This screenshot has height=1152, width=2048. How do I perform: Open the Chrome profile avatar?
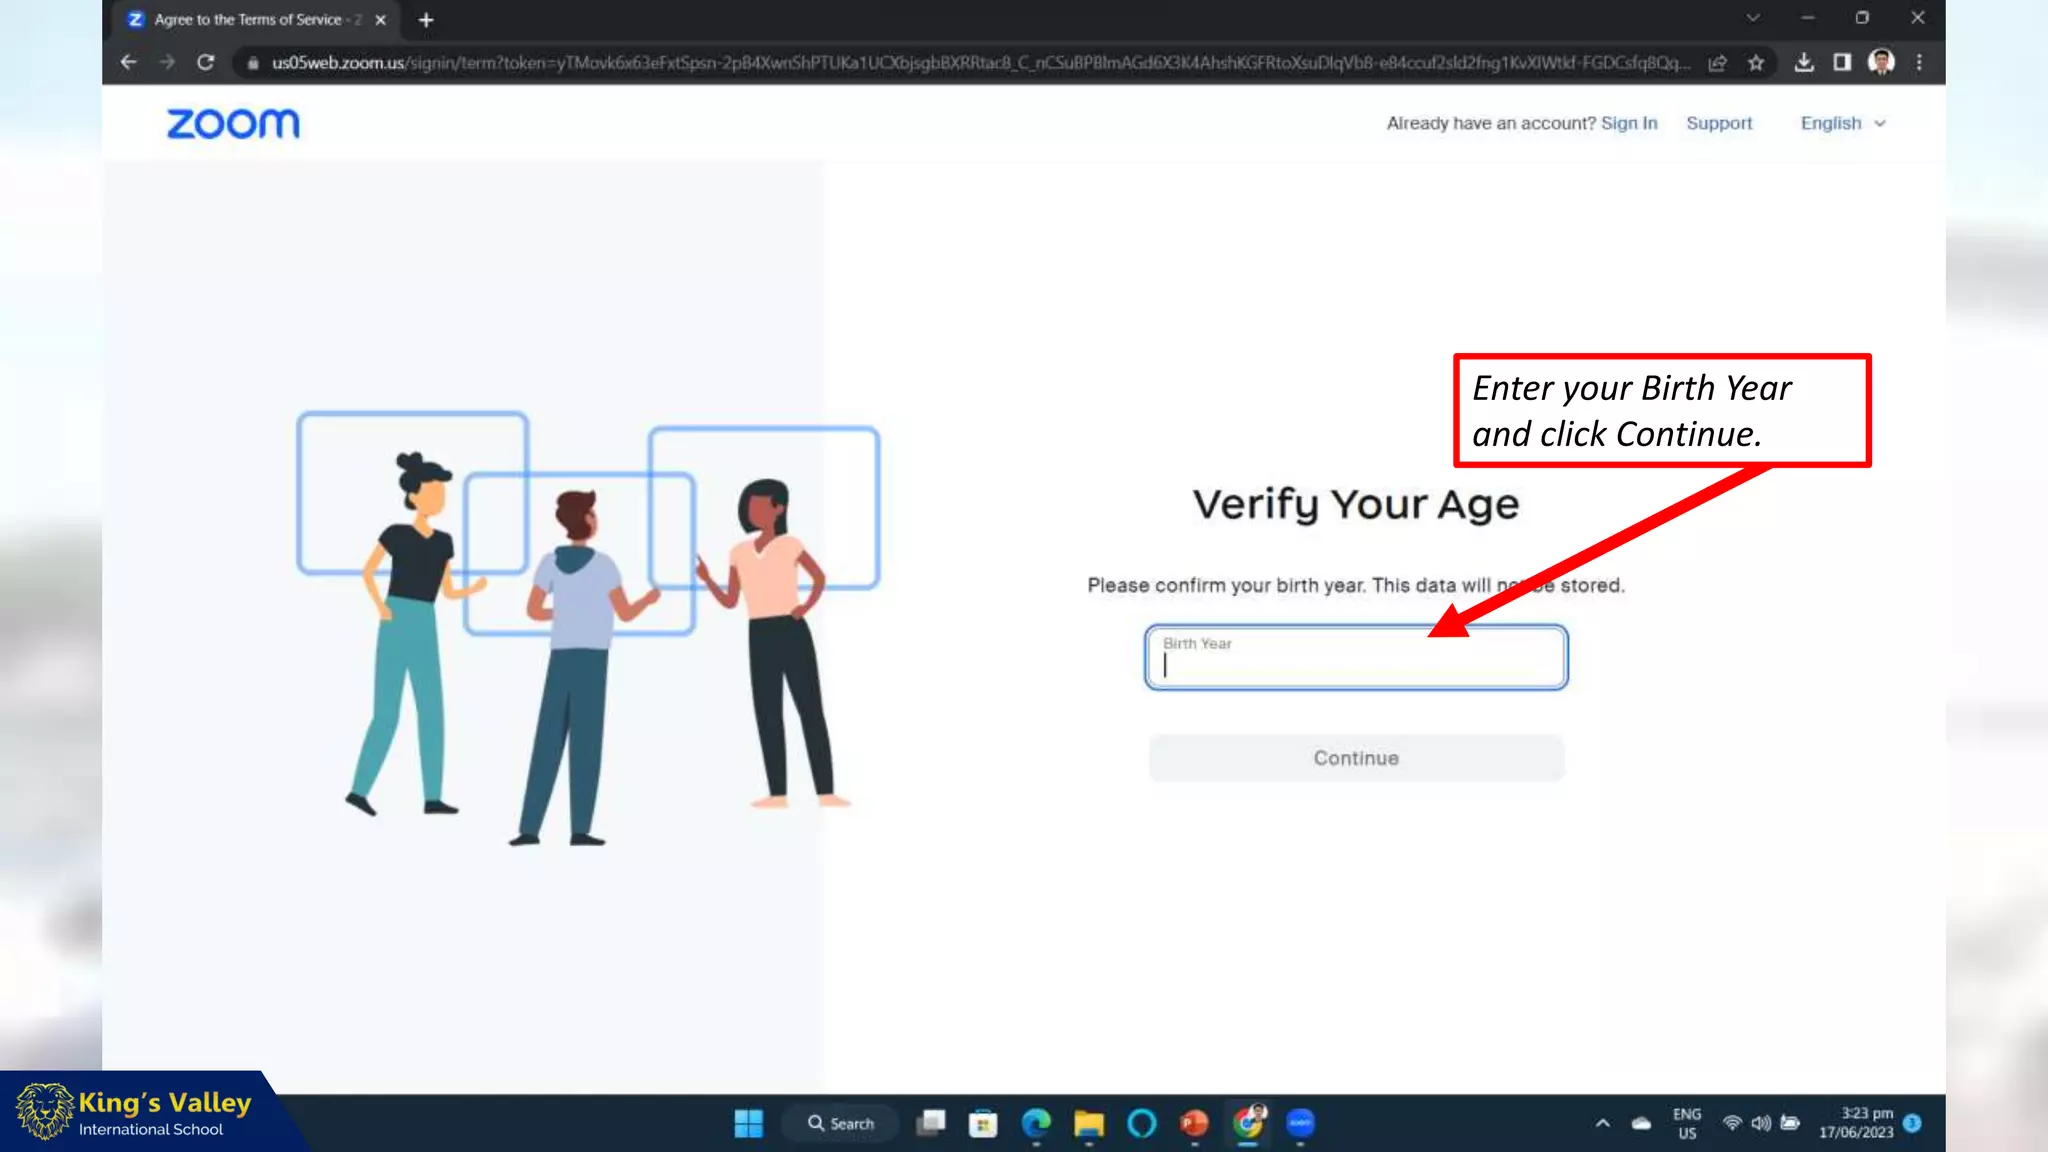click(x=1880, y=63)
